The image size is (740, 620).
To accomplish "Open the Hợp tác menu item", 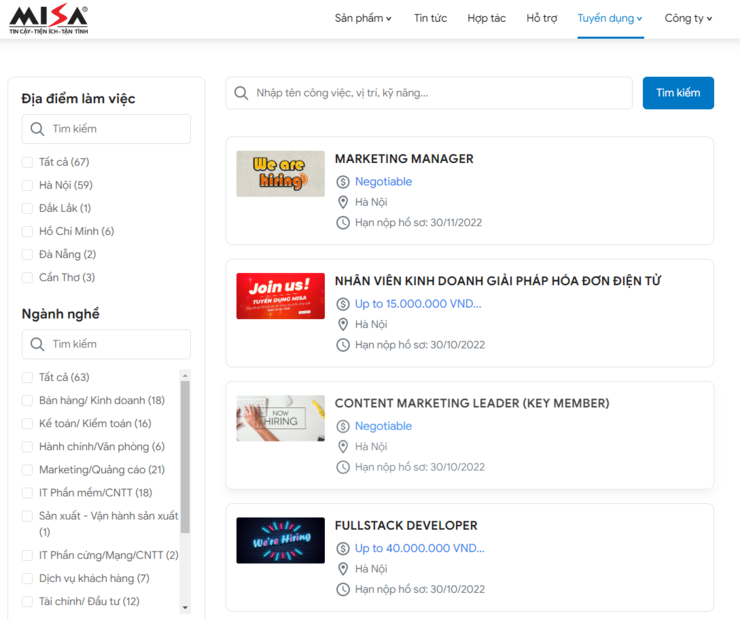I will 487,18.
